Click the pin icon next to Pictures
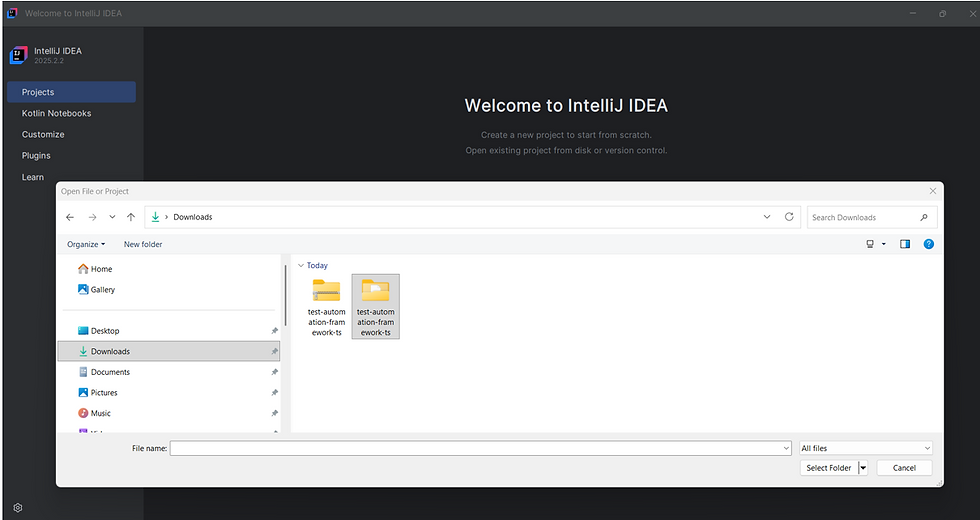Viewport: 980px width, 520px height. click(274, 392)
